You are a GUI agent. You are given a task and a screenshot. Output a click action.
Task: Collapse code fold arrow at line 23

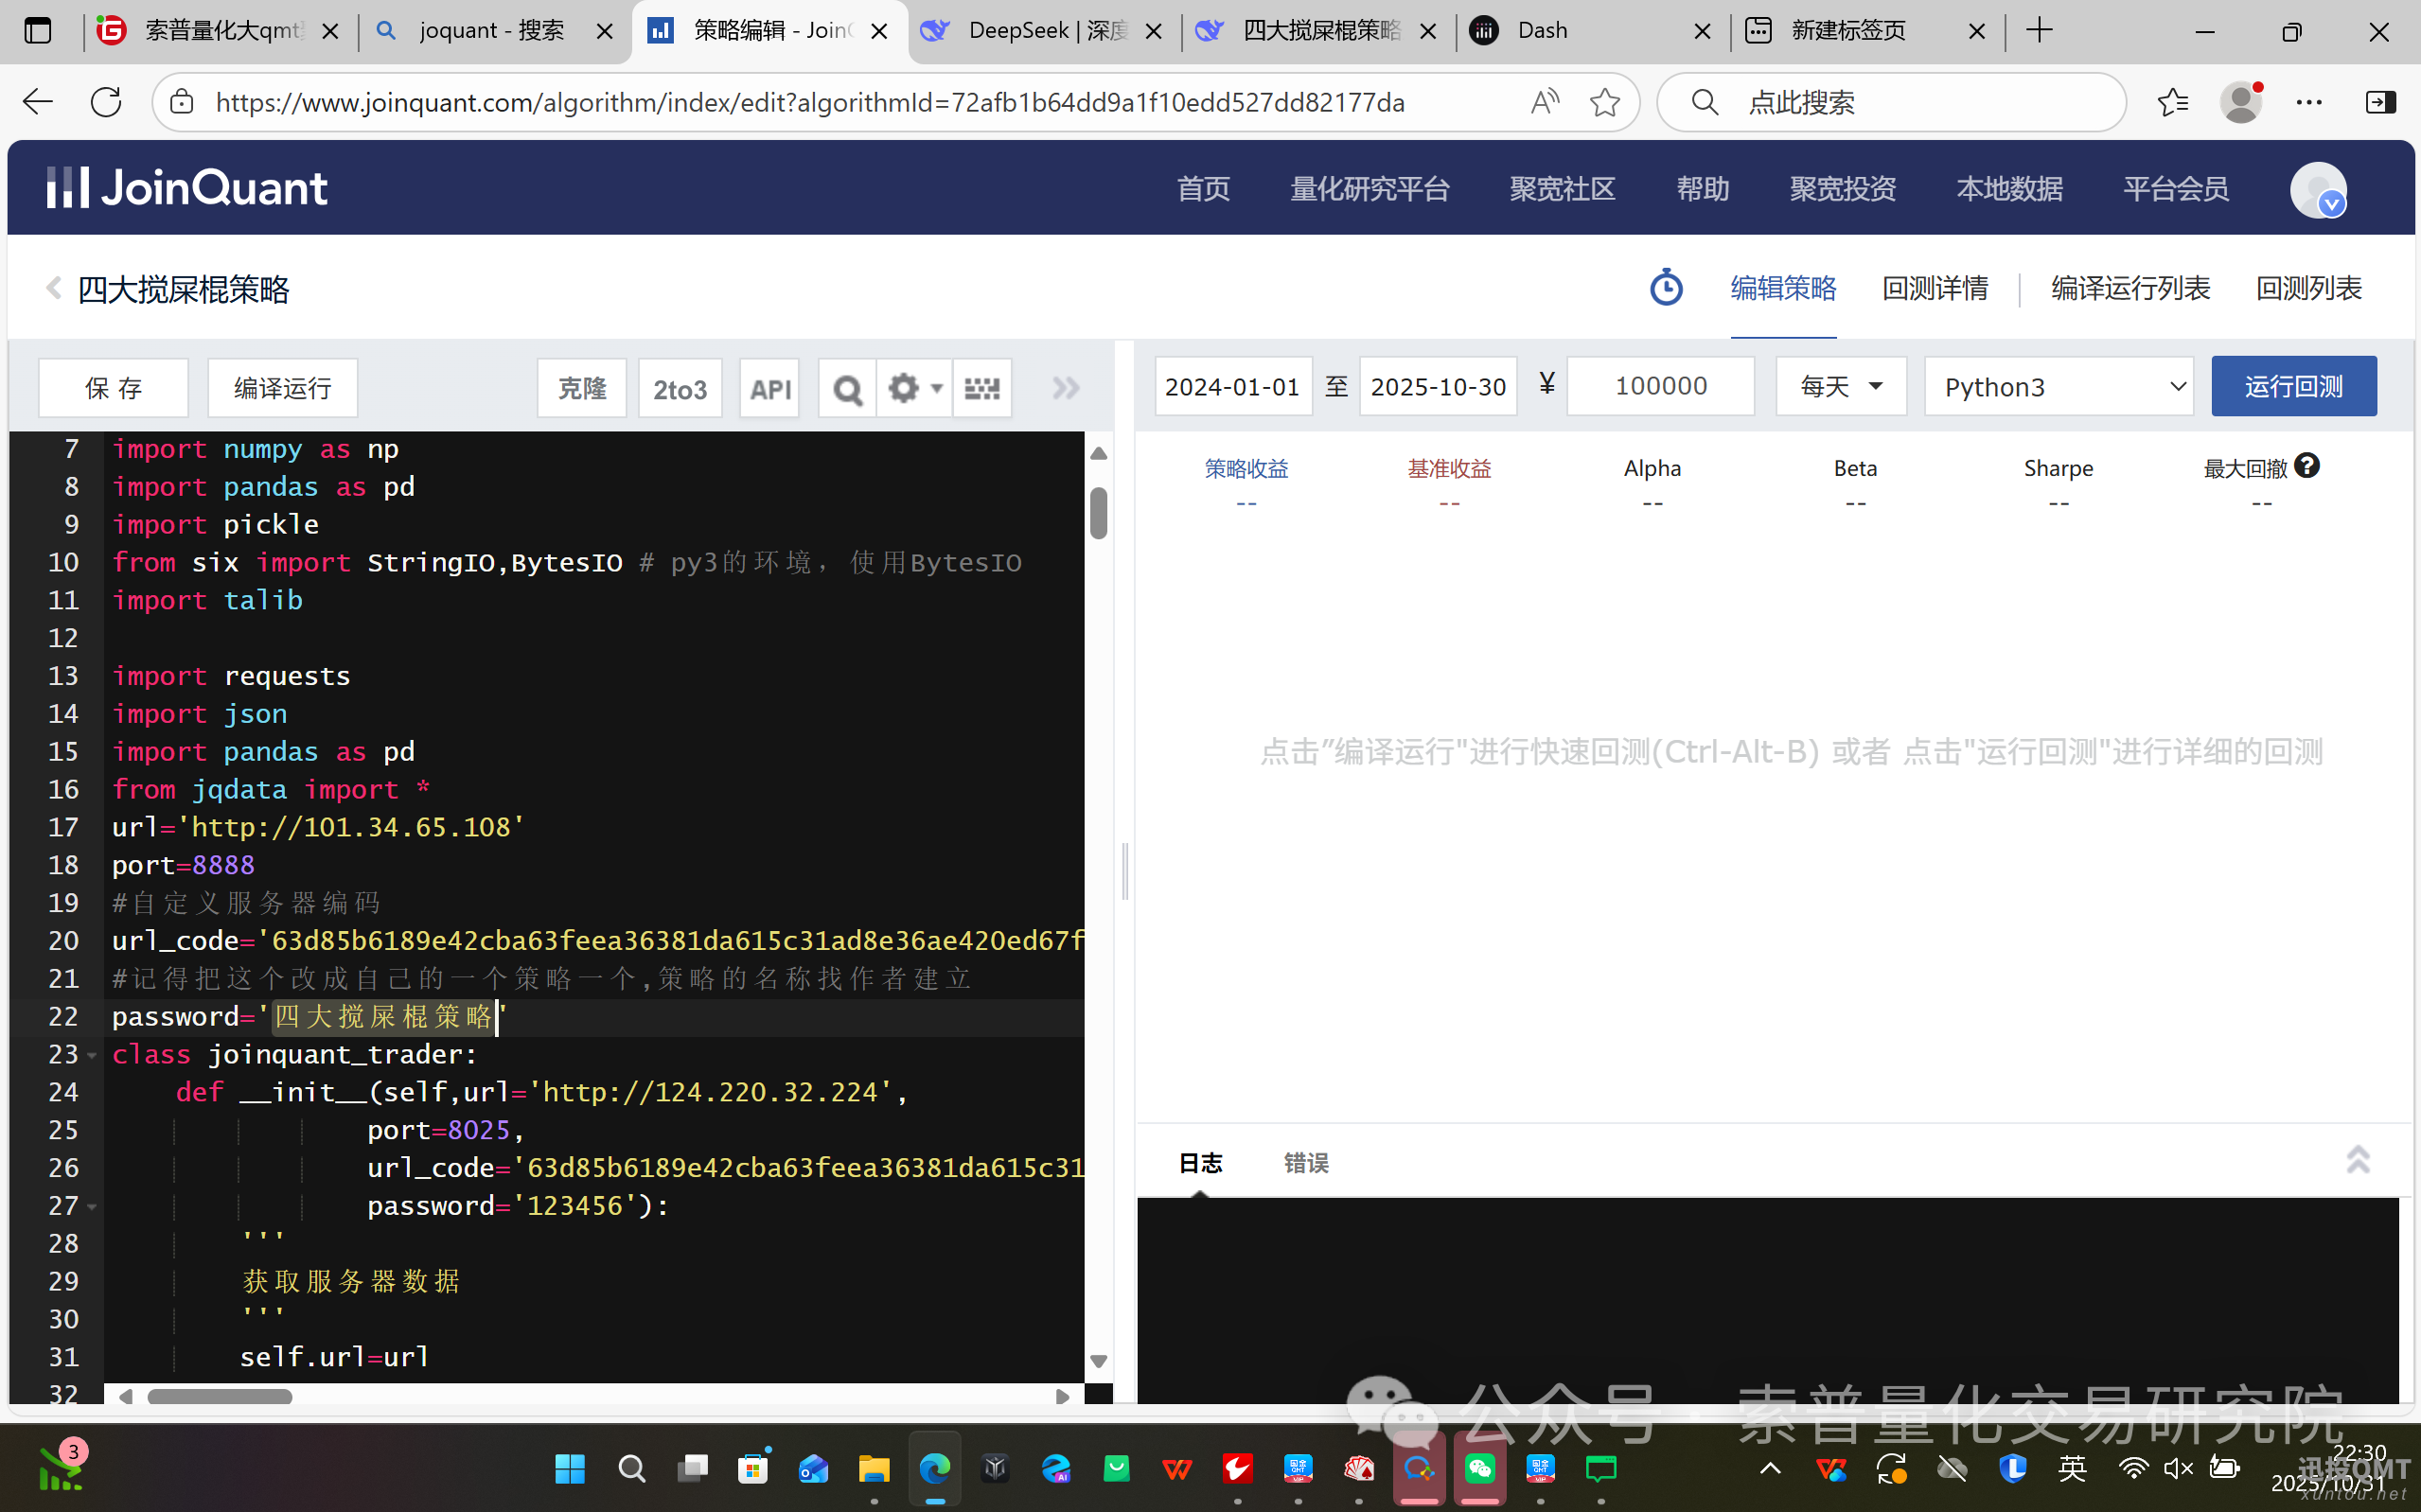(91, 1054)
